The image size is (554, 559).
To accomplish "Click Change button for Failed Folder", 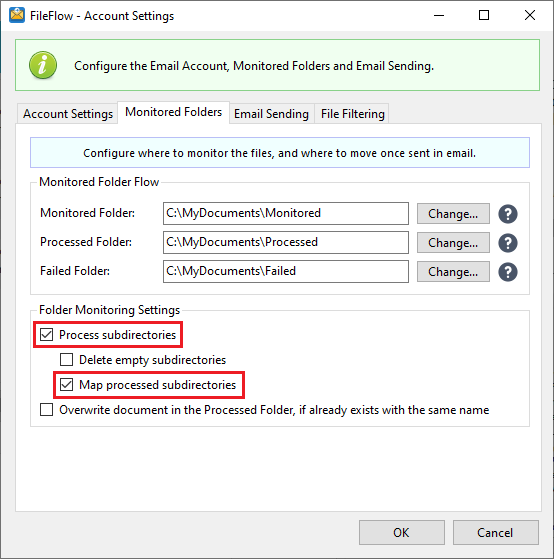I will [453, 272].
